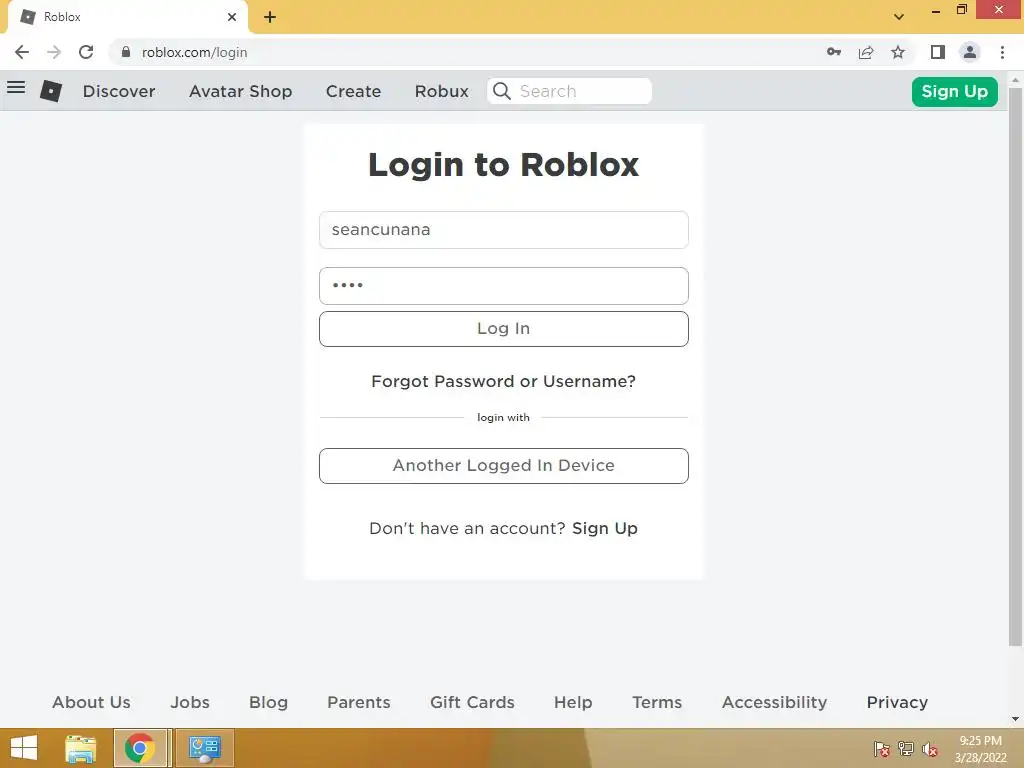This screenshot has height=768, width=1024.
Task: Bookmark this page with star icon
Action: pos(898,52)
